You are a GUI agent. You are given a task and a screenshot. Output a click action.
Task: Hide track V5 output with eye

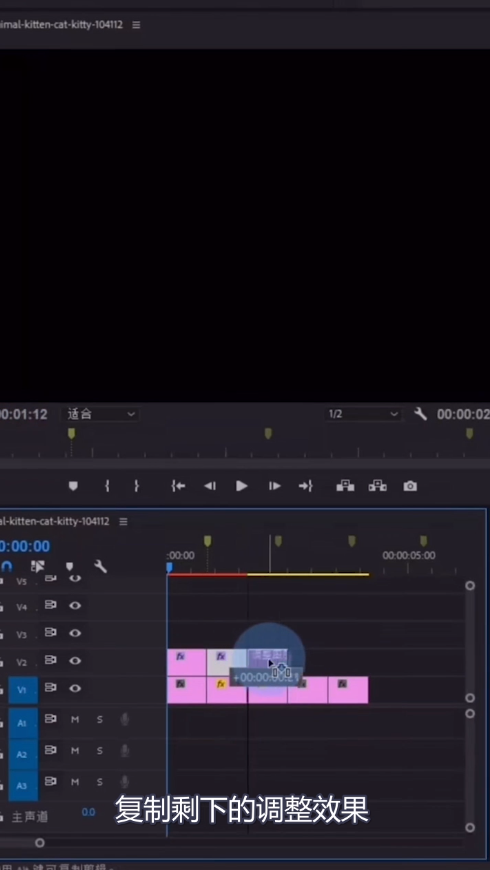click(x=75, y=579)
